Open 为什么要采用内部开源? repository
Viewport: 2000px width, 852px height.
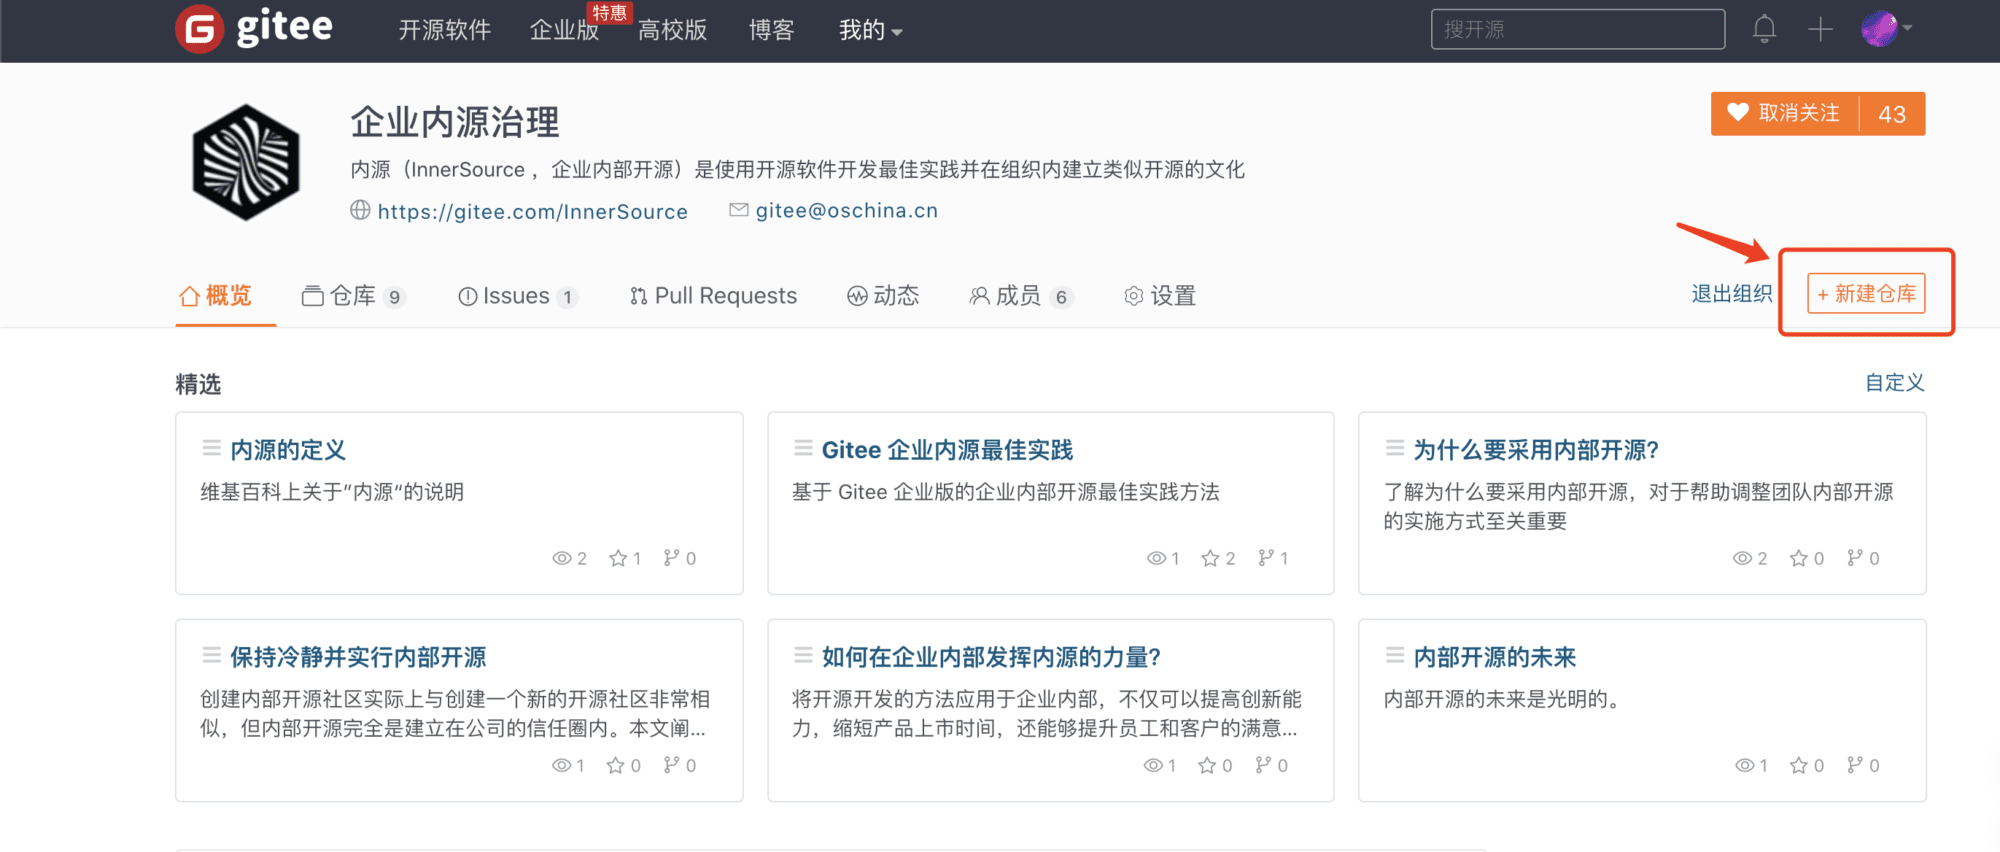[x=1536, y=450]
